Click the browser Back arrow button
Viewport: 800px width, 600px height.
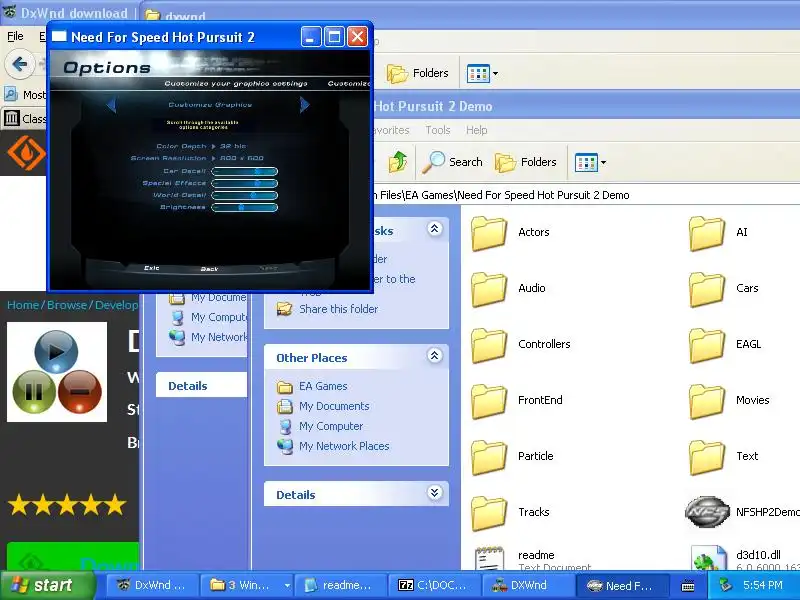pyautogui.click(x=19, y=64)
